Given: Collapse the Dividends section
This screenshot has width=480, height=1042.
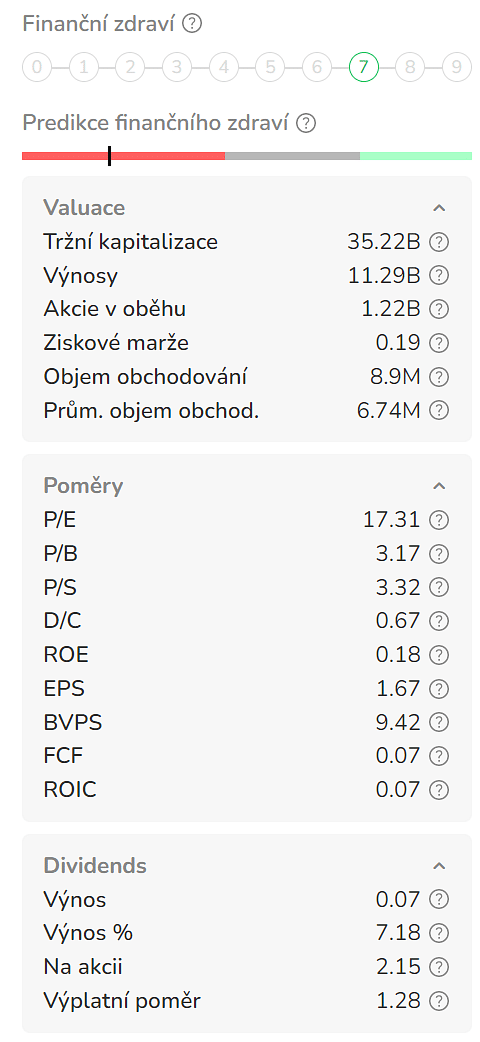Looking at the screenshot, I should point(439,866).
